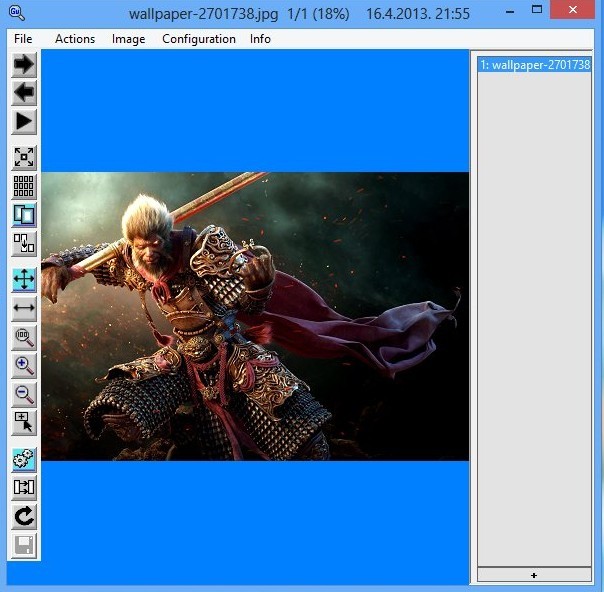Image resolution: width=604 pixels, height=592 pixels.
Task: Activate zoom-to-selection cursor icon
Action: coord(24,423)
